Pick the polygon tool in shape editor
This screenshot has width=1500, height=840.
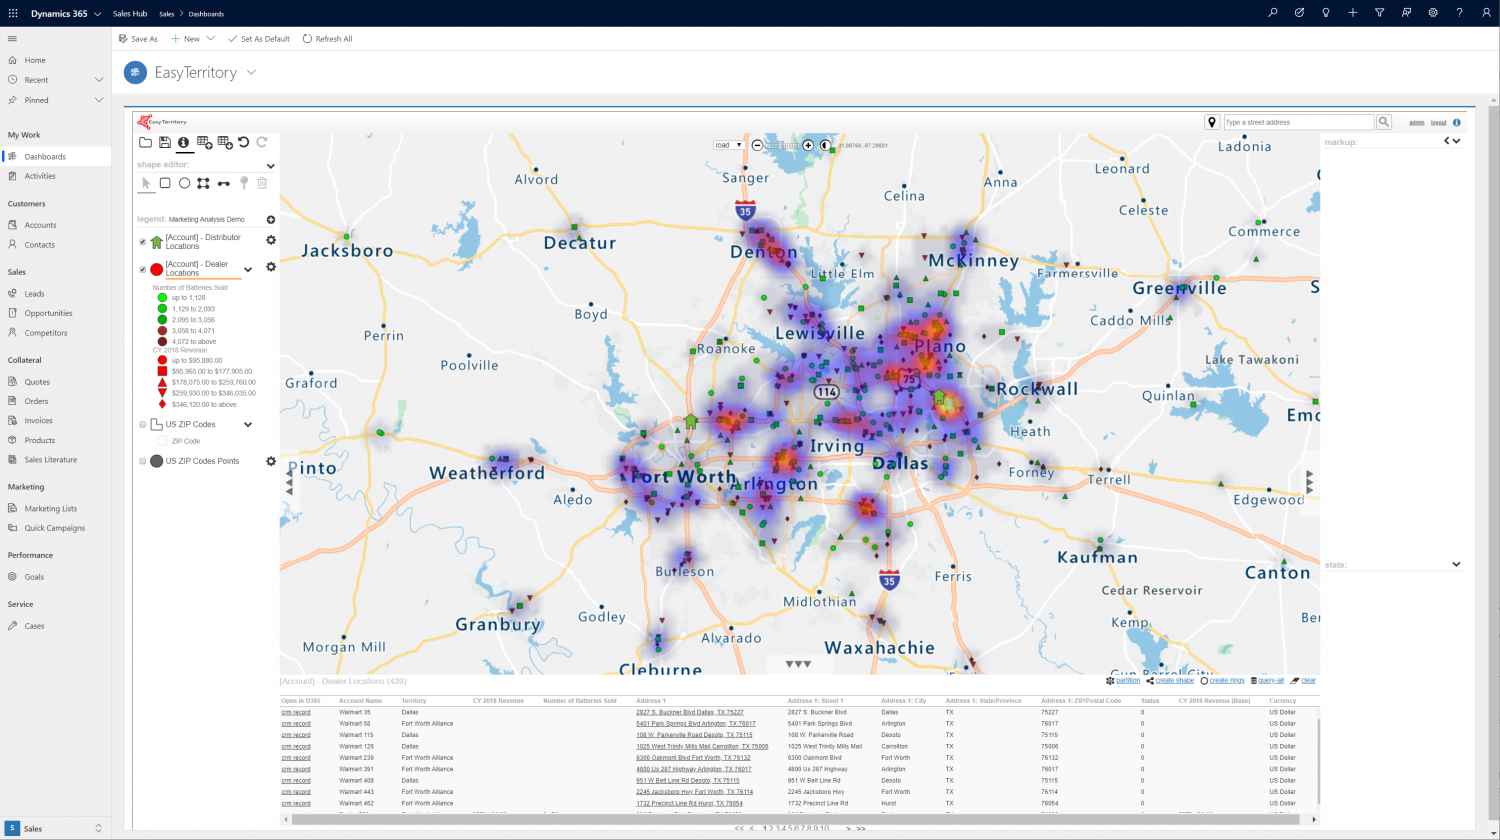click(x=203, y=183)
